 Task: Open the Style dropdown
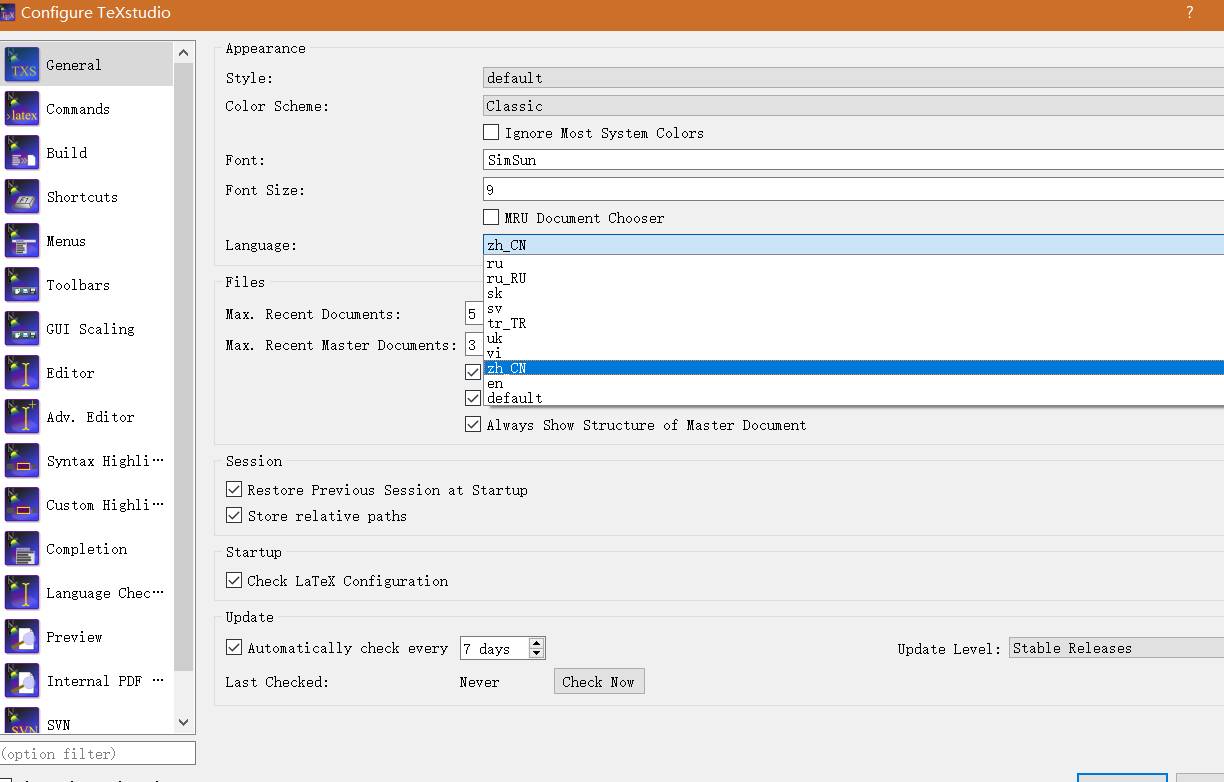click(x=853, y=78)
